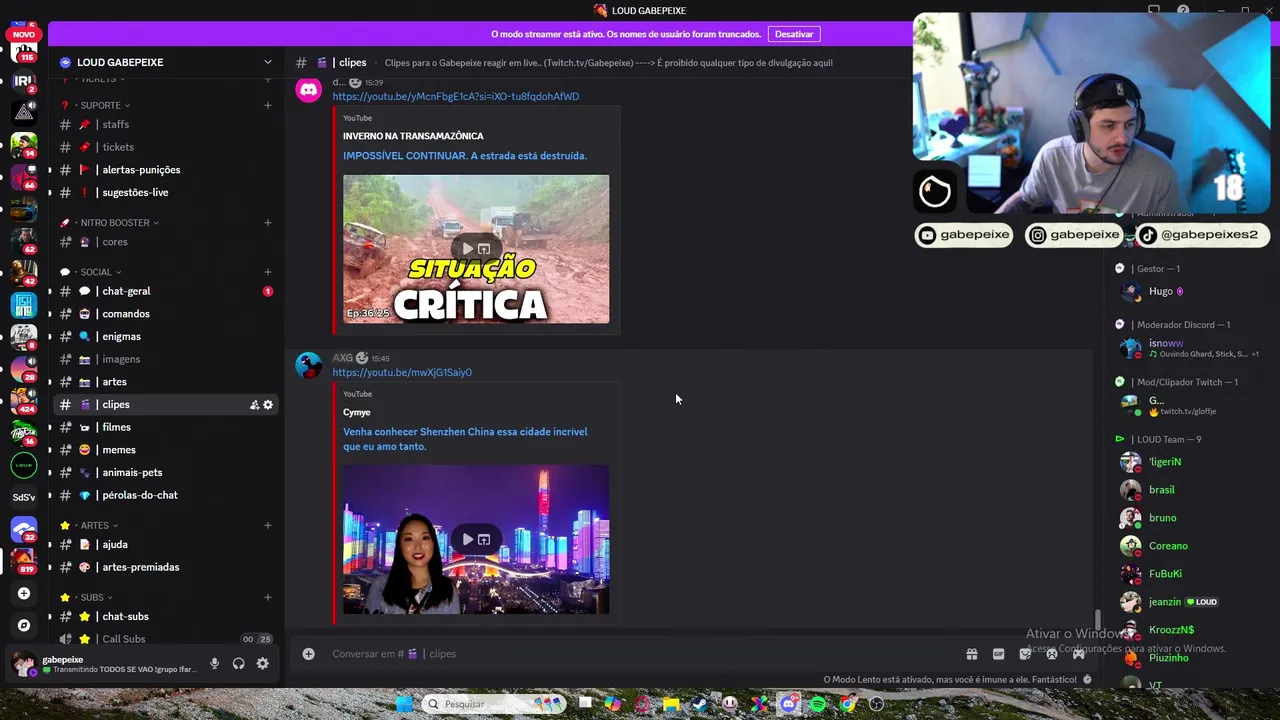
Task: Open the apps game controller icon
Action: tap(1078, 654)
